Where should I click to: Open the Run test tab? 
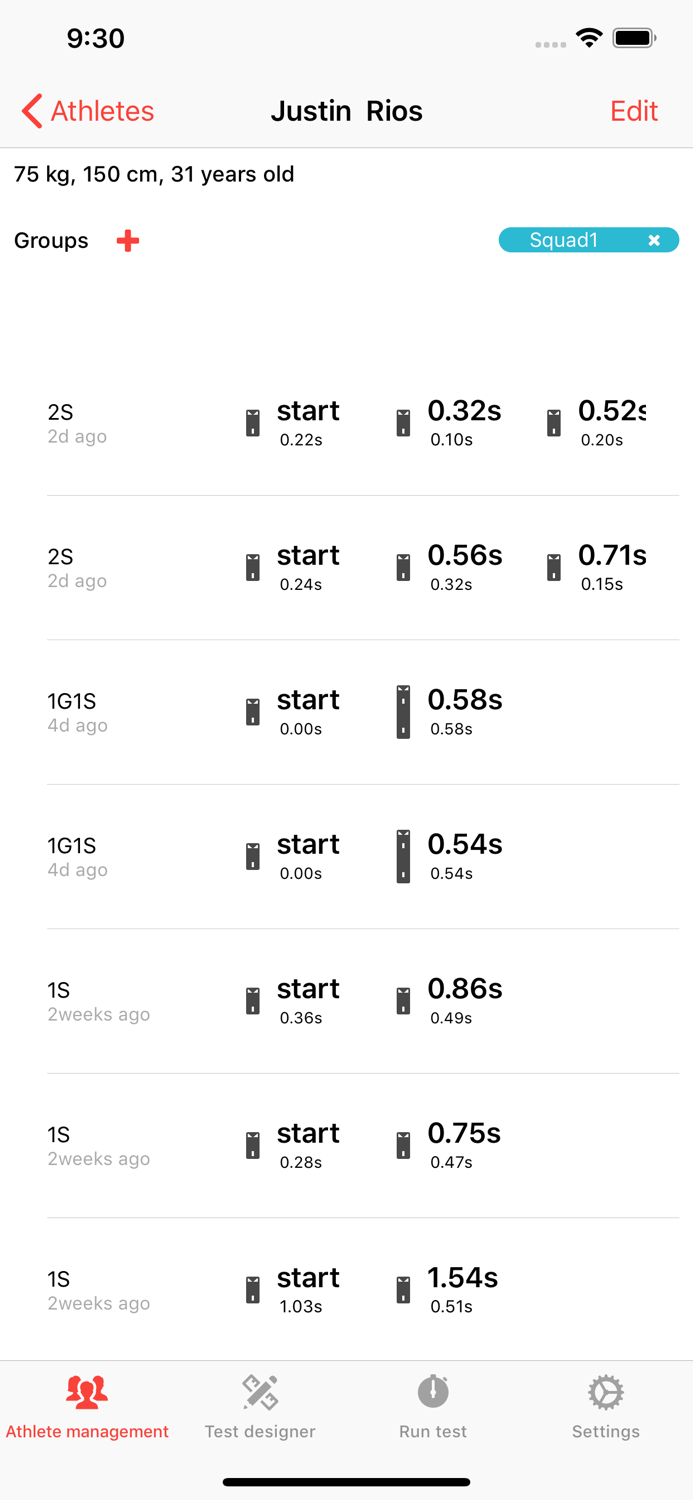[433, 1407]
